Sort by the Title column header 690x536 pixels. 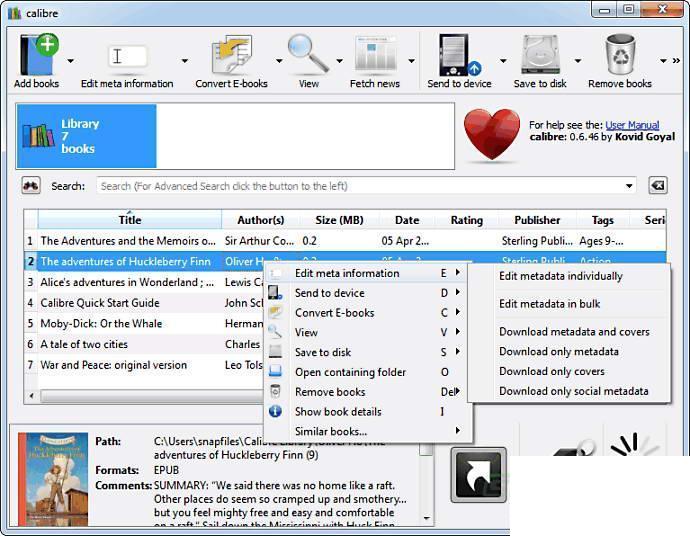130,220
